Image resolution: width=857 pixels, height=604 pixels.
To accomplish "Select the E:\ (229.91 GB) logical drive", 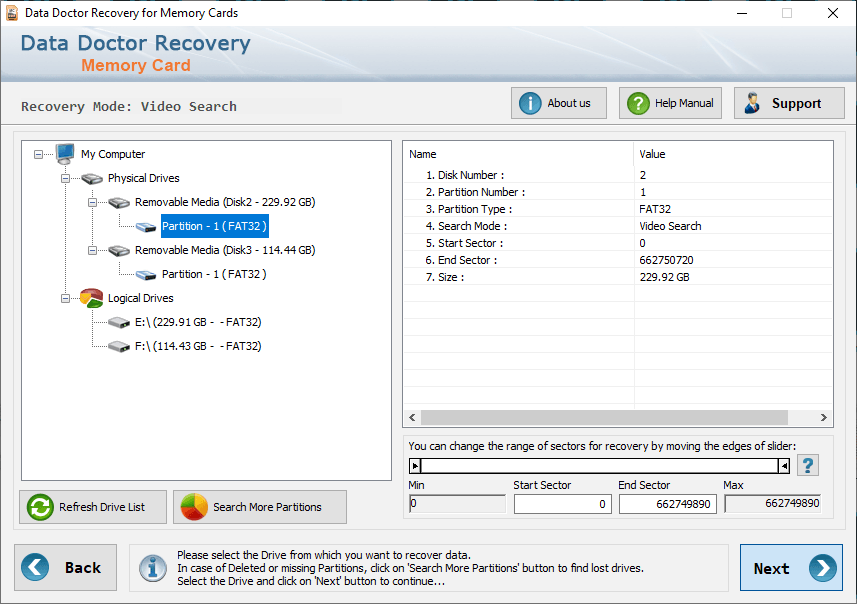I will (198, 322).
